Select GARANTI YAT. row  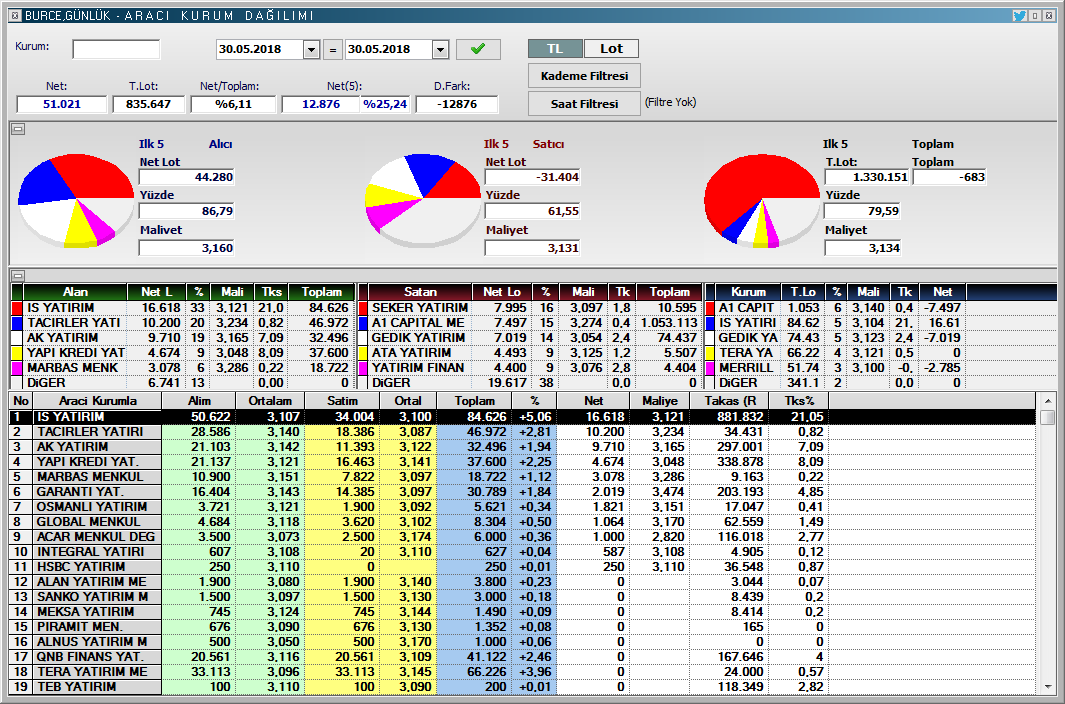pos(522,491)
